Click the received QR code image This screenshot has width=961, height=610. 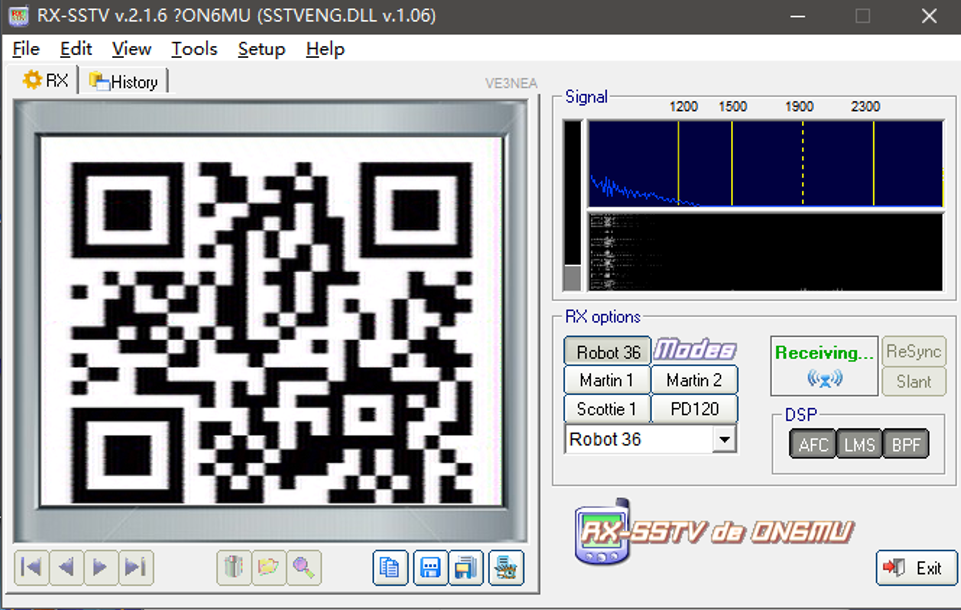pos(272,322)
